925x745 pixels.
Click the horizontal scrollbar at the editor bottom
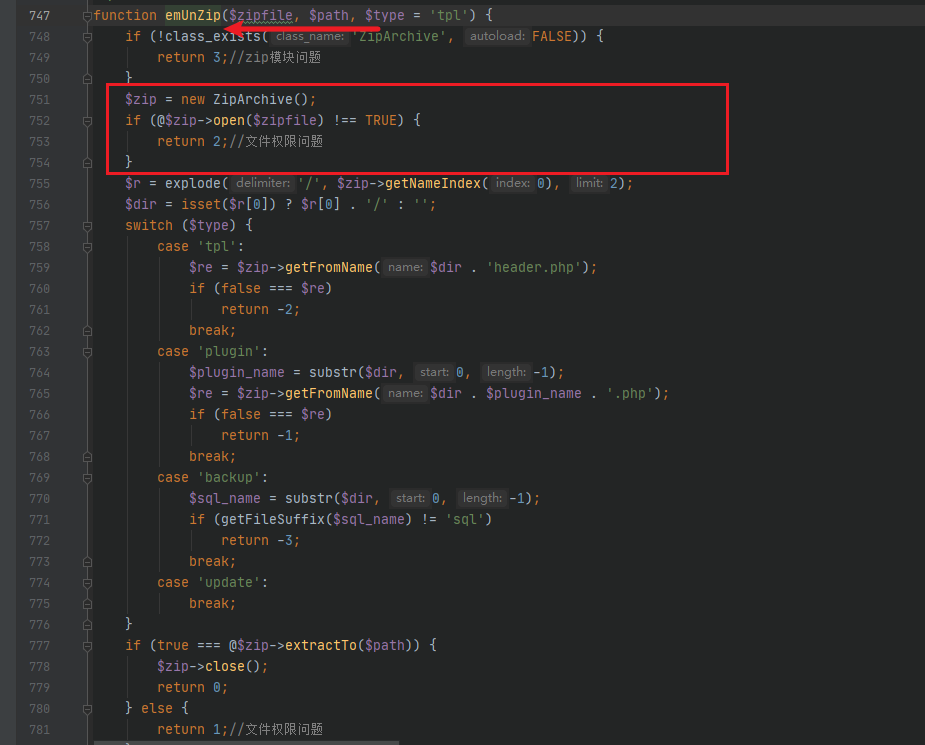tap(247, 743)
